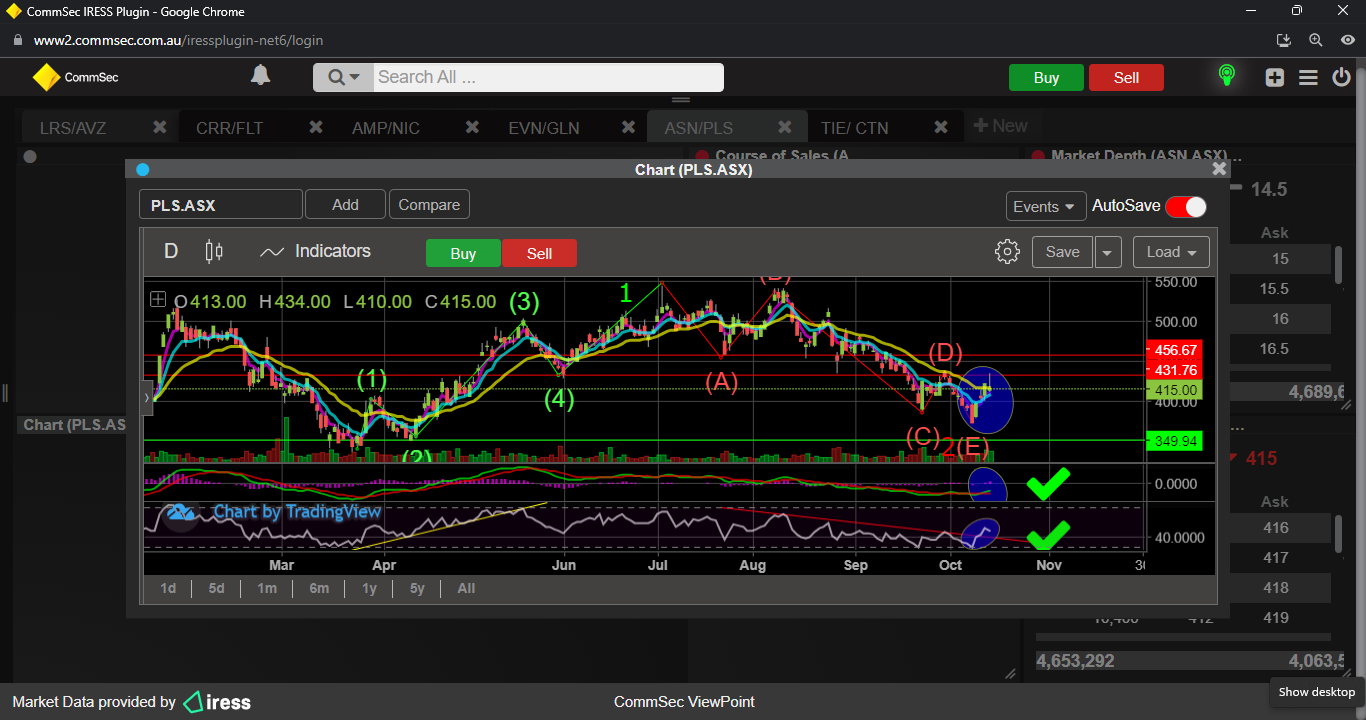
Task: Click the 415.00 current price label
Action: 1175,390
